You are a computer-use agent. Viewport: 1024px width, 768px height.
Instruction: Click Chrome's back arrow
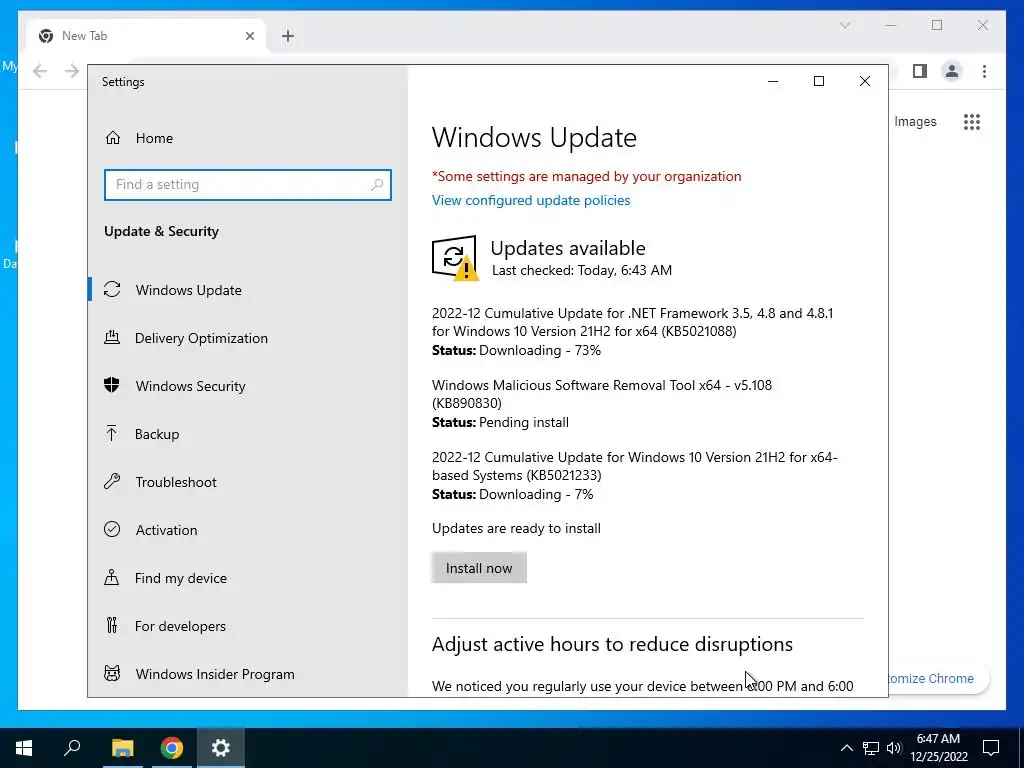point(40,71)
